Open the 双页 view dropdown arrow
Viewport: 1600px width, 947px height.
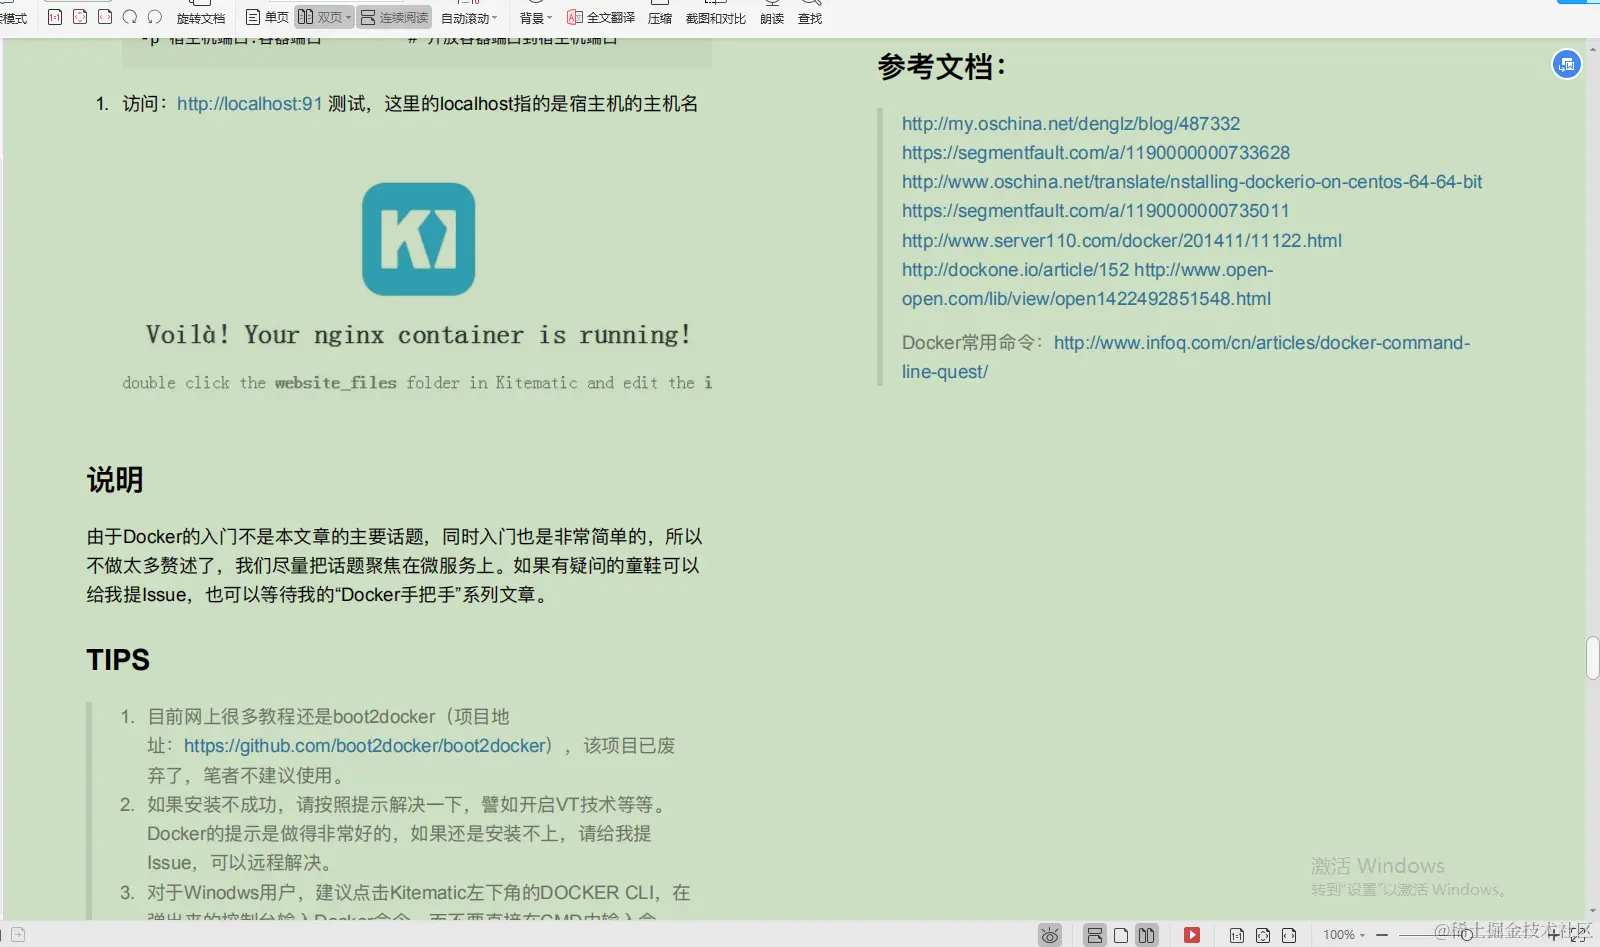pos(346,17)
